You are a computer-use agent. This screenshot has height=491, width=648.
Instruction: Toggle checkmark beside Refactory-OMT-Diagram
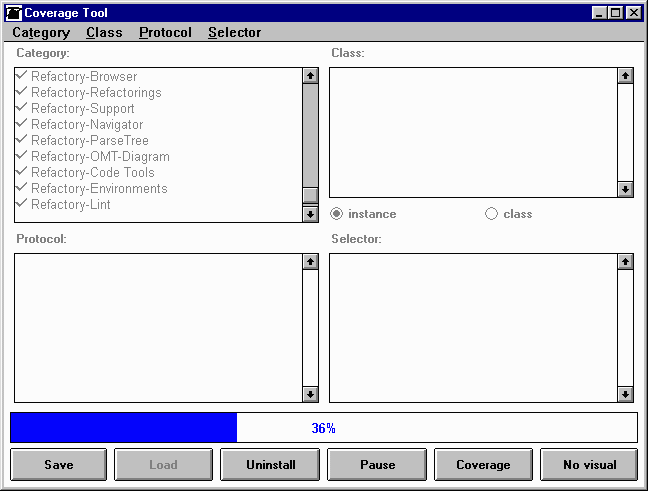point(21,155)
